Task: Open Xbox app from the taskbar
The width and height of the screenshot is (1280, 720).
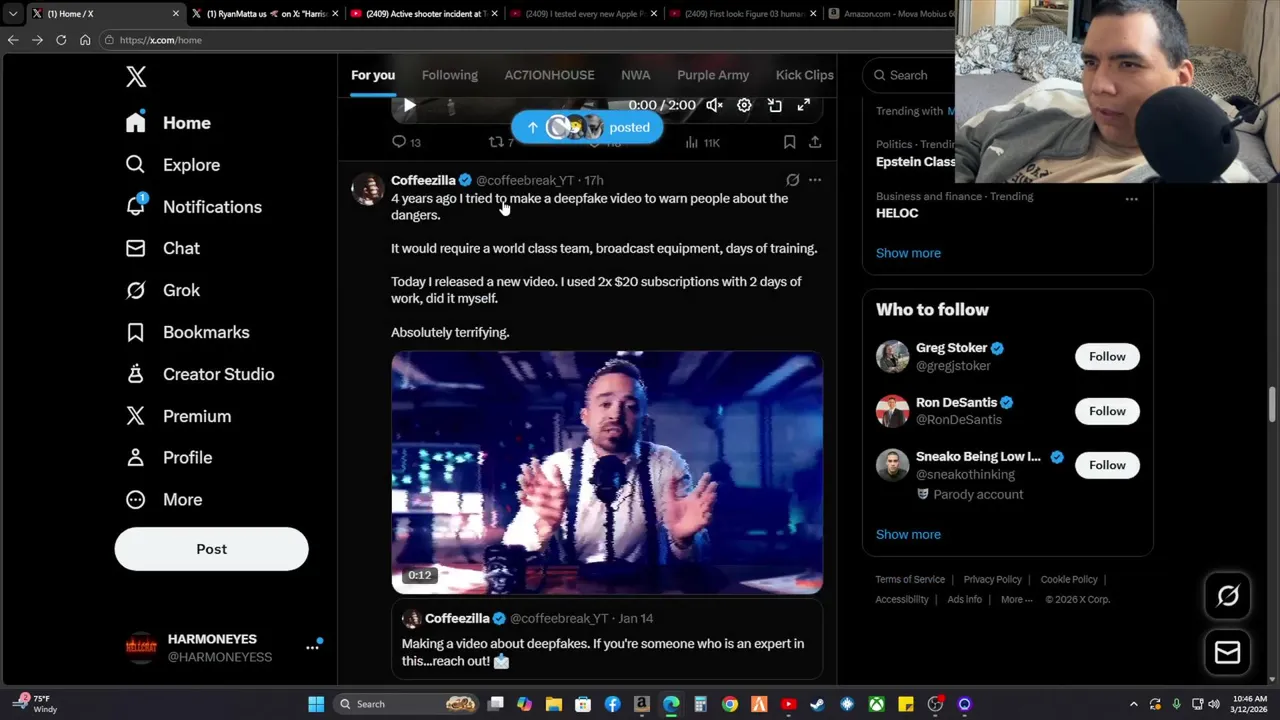Action: (x=876, y=704)
